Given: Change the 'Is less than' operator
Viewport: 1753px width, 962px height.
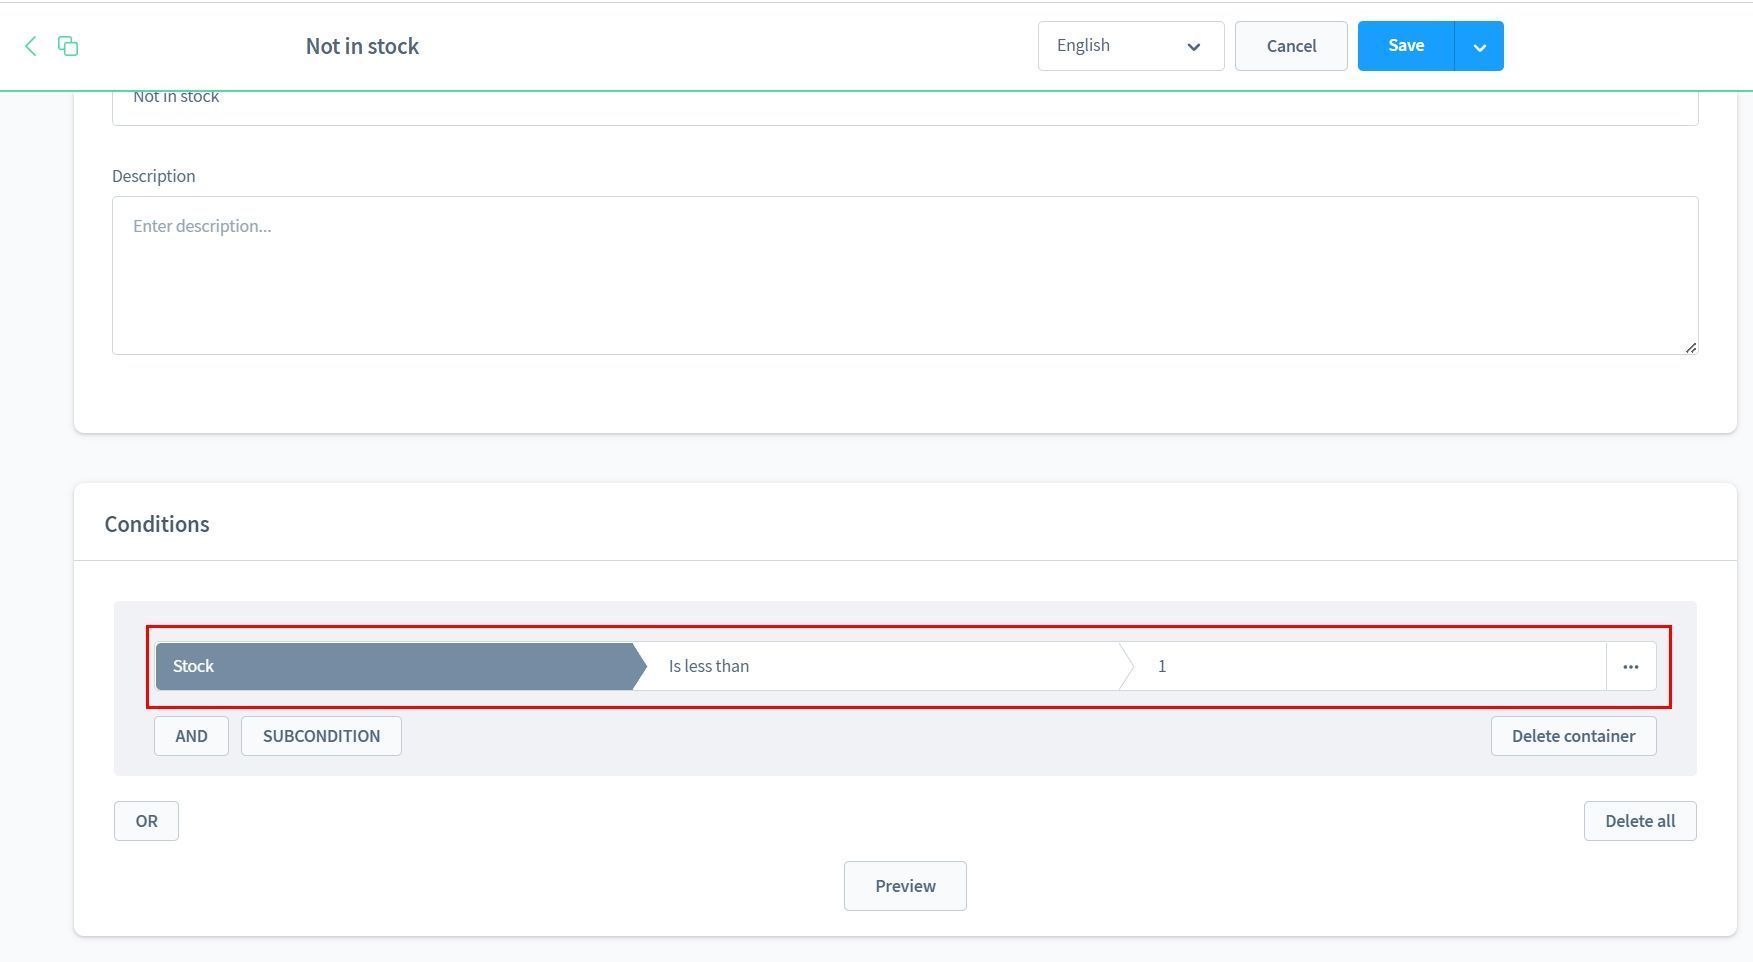Looking at the screenshot, I should pyautogui.click(x=880, y=667).
